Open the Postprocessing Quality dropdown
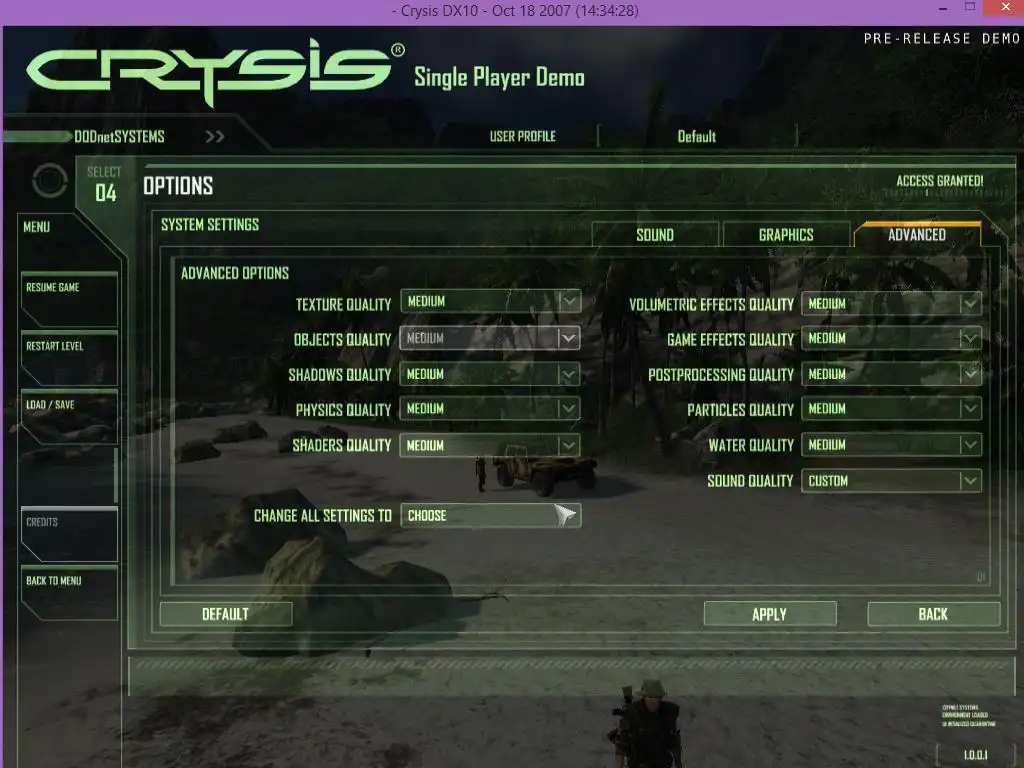Viewport: 1024px width, 768px height. [x=891, y=374]
